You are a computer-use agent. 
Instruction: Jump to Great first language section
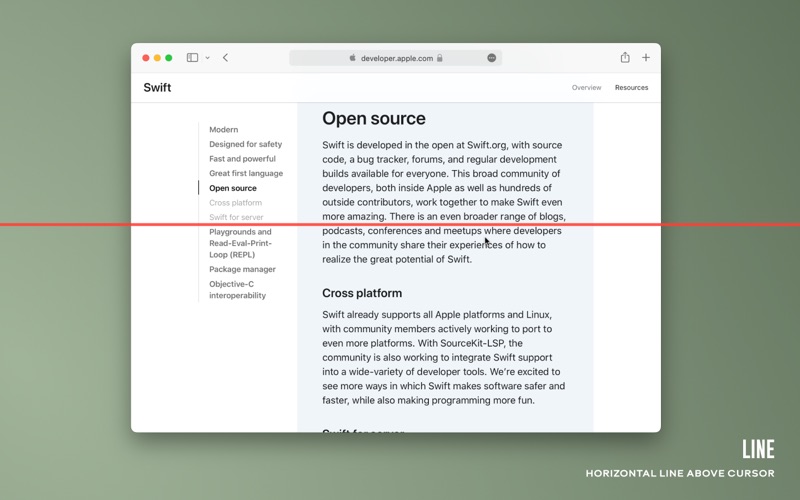246,173
